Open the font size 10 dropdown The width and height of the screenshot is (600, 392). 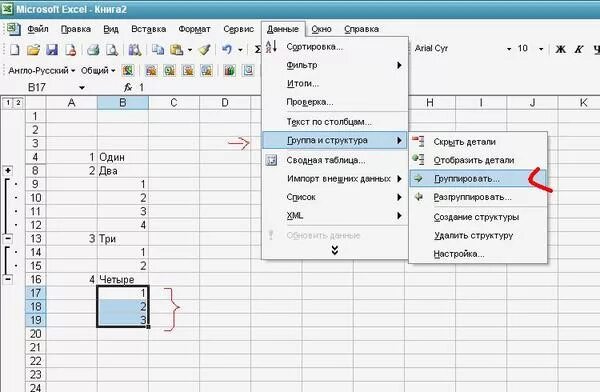(x=541, y=49)
